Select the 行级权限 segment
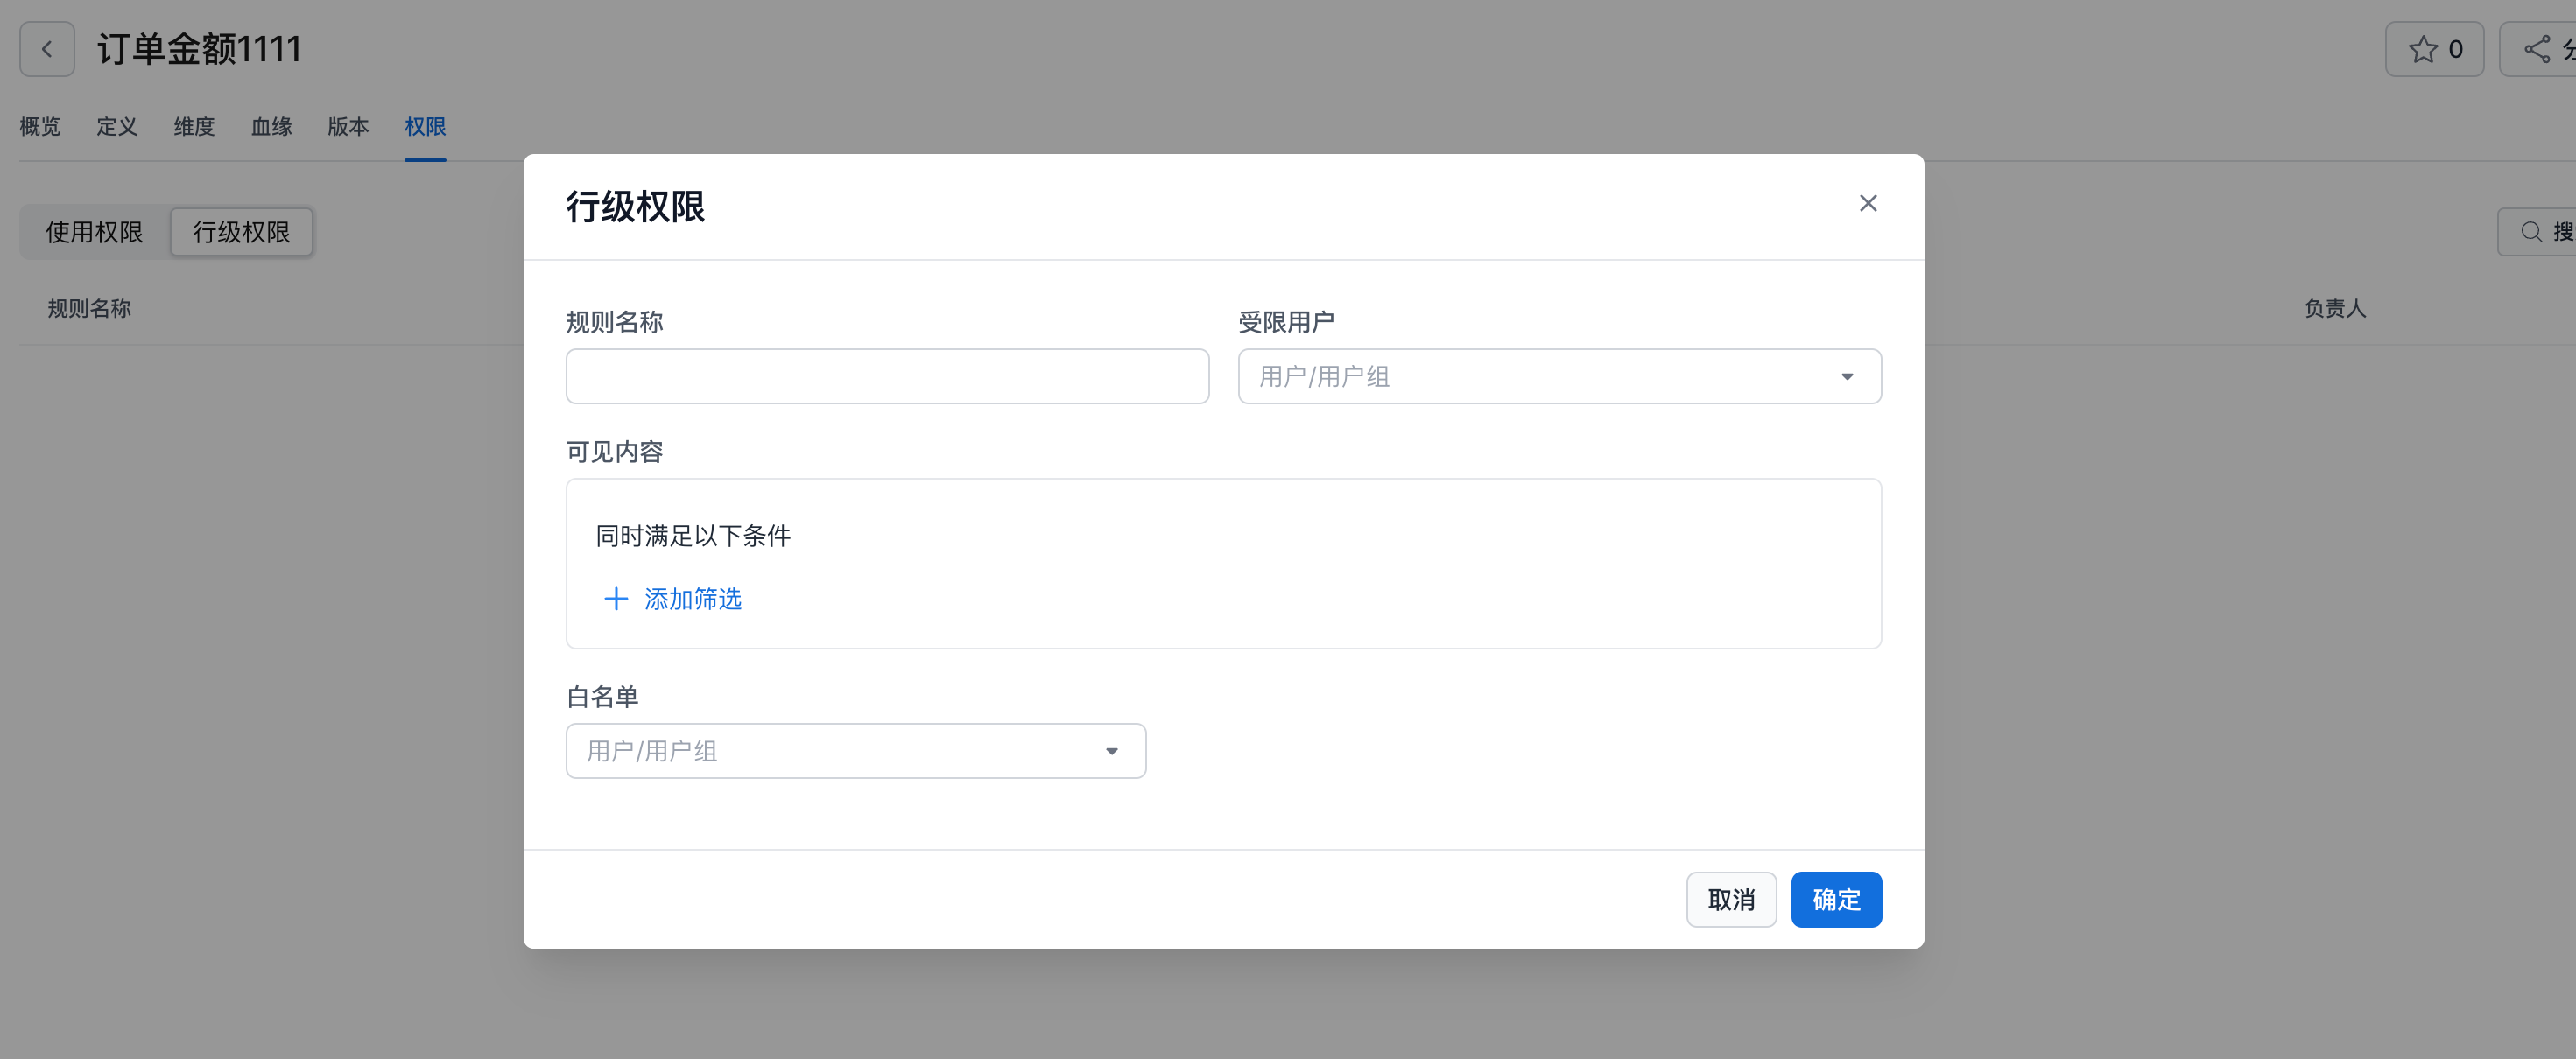This screenshot has height=1059, width=2576. click(241, 232)
